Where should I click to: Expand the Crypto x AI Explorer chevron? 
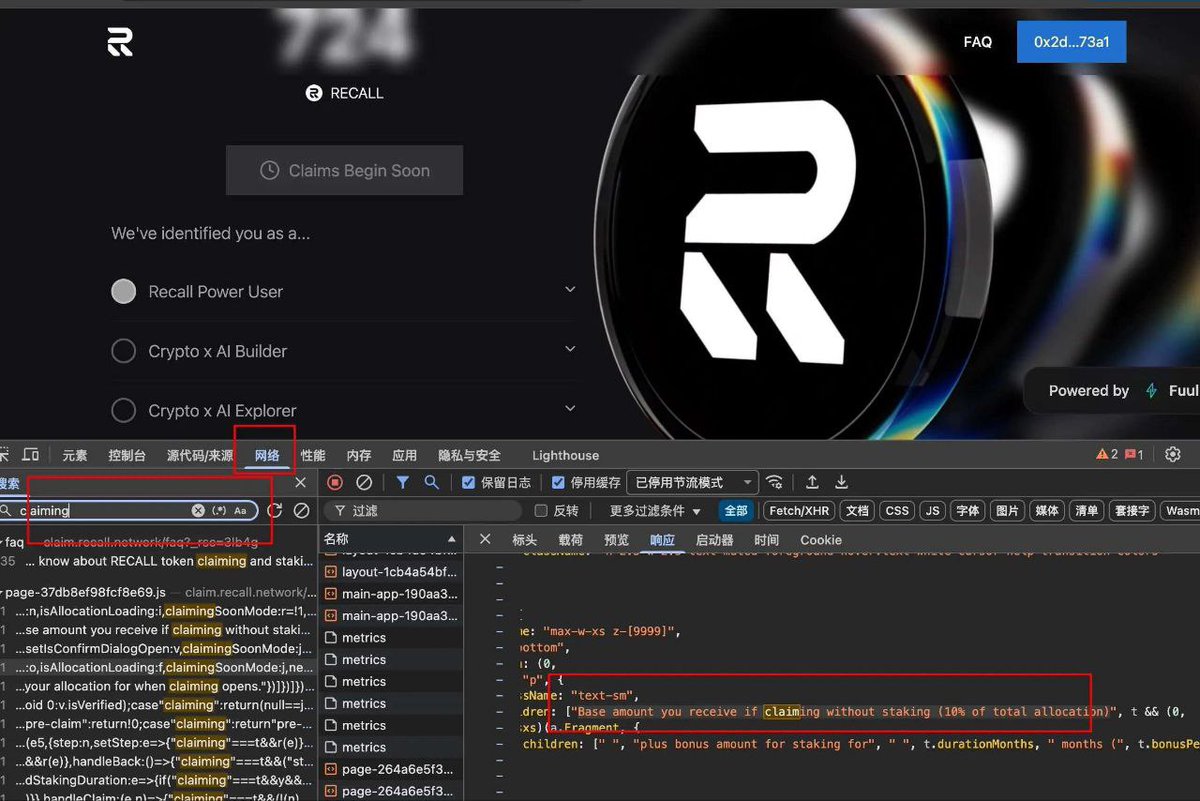tap(570, 409)
